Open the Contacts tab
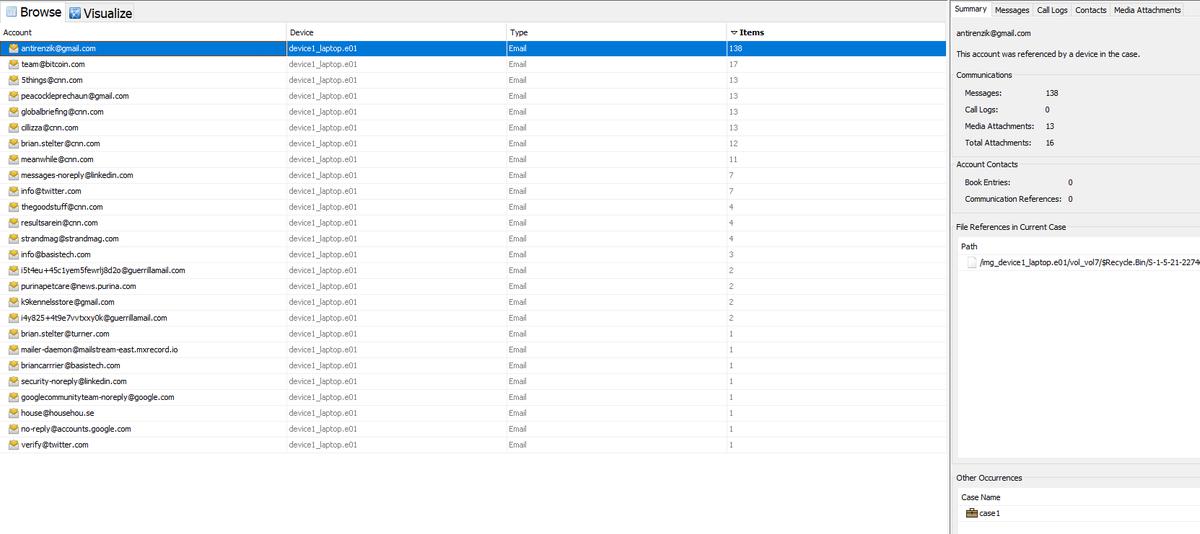Screen dimensions: 1200x534 [1090, 10]
